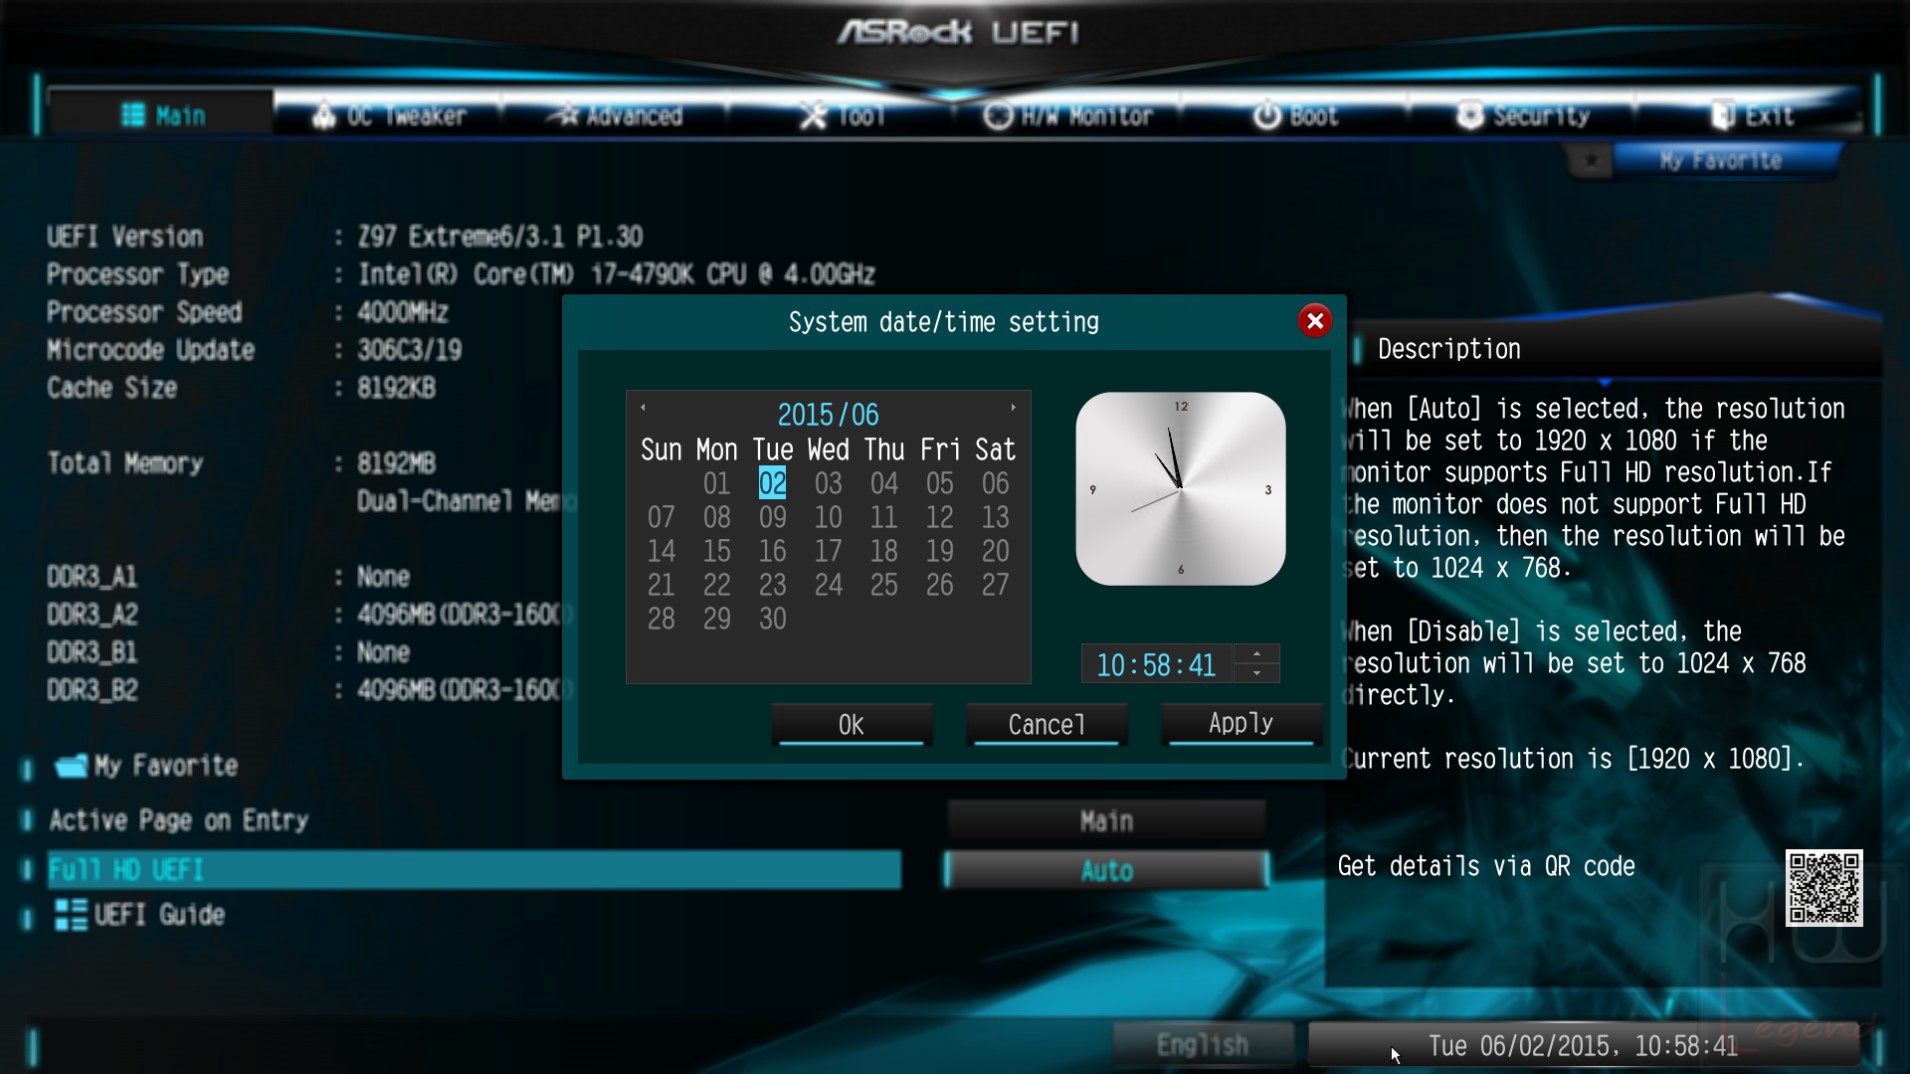The height and width of the screenshot is (1074, 1910).
Task: Click the UEFI Version value text
Action: pos(500,237)
